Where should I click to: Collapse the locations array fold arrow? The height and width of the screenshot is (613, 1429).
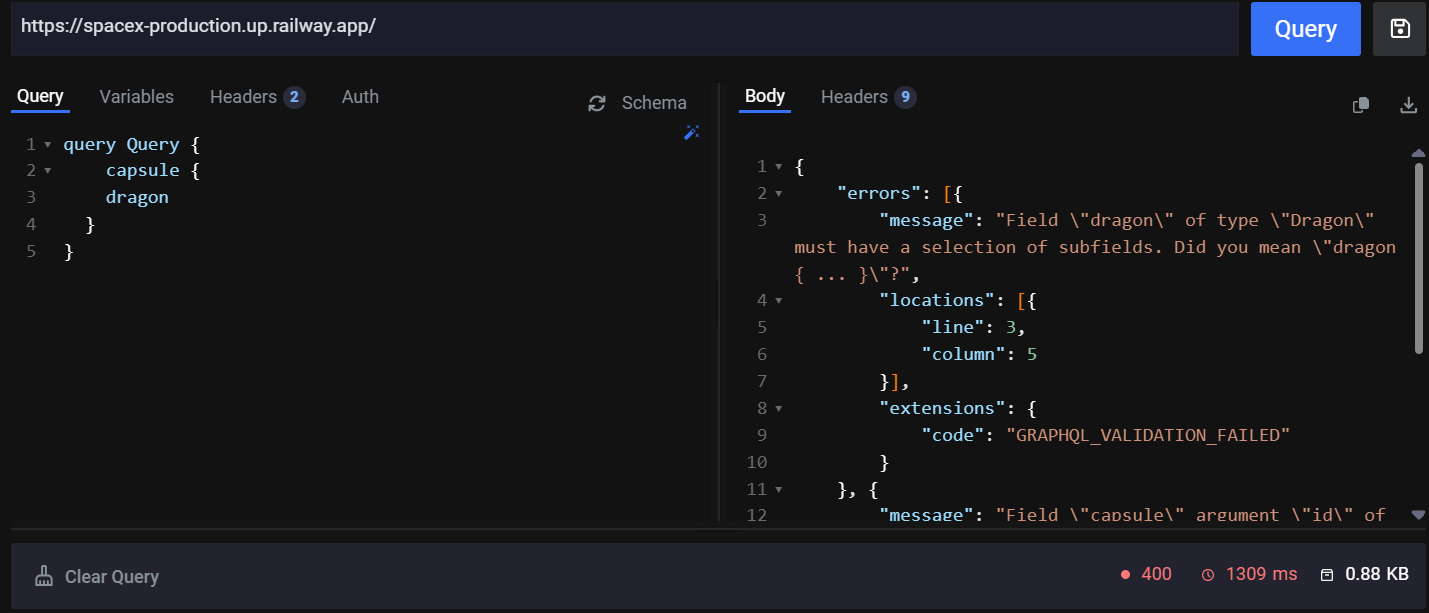click(779, 299)
